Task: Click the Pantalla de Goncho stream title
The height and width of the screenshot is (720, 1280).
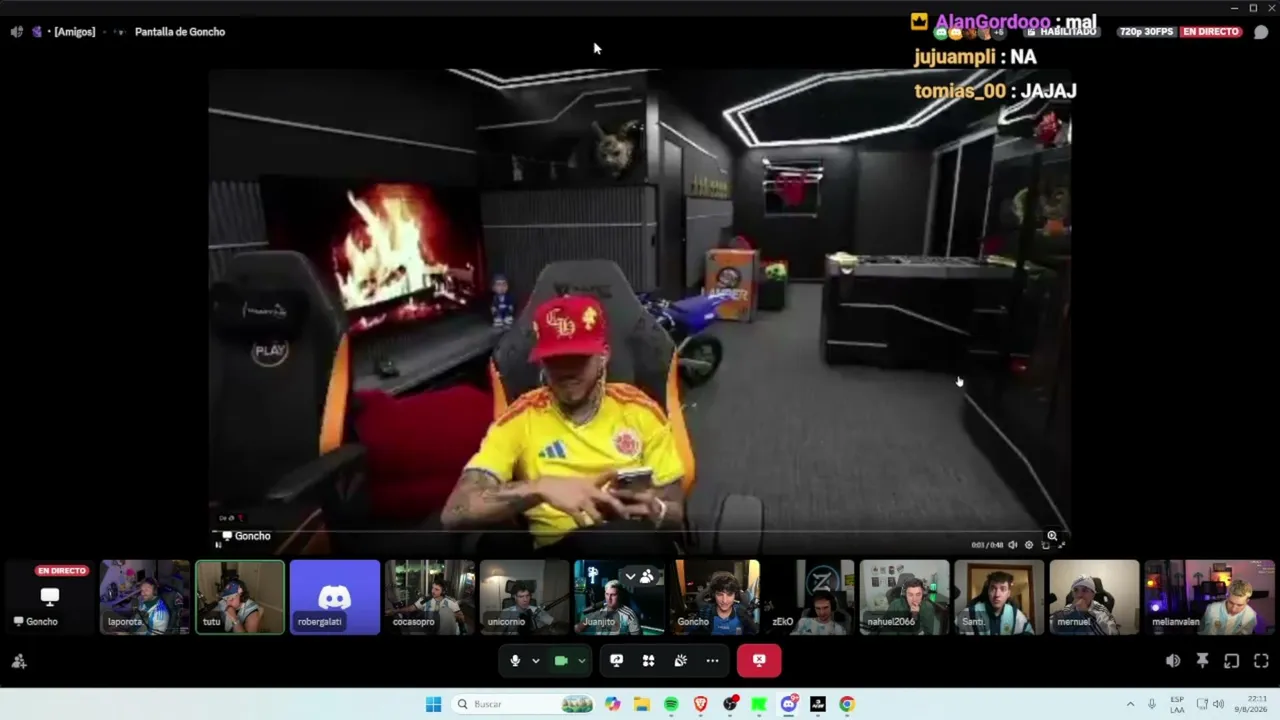Action: [x=180, y=32]
